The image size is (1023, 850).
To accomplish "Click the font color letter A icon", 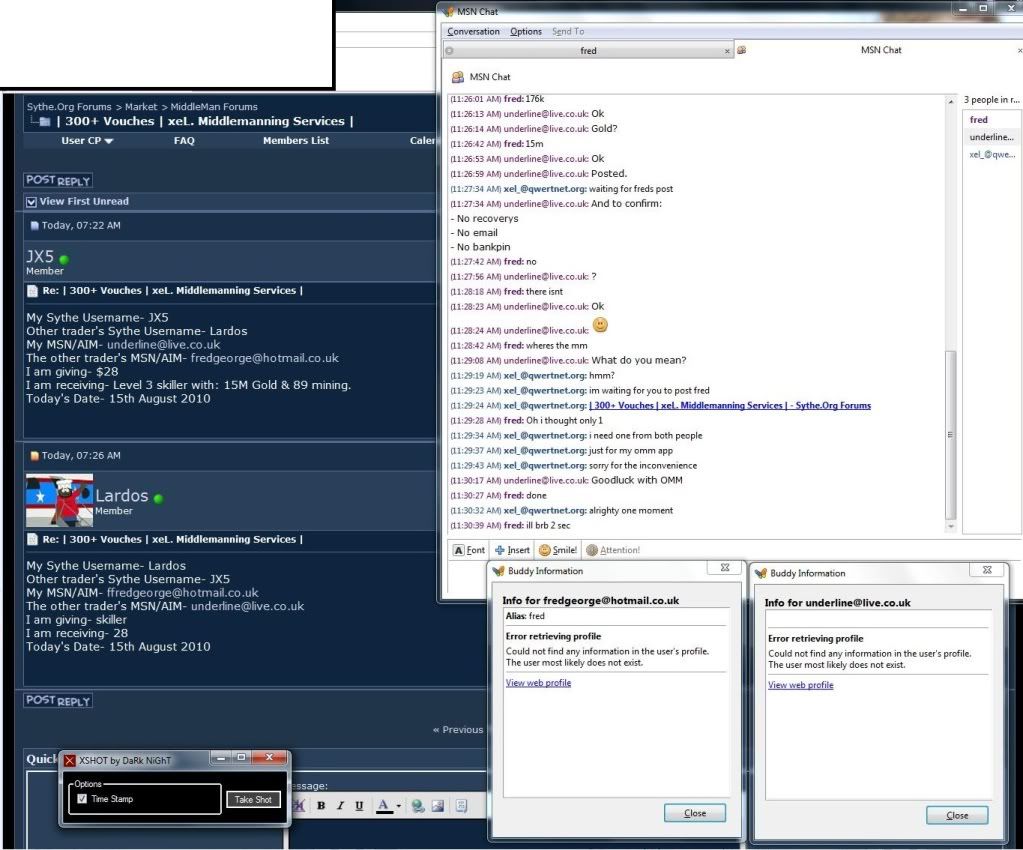I will click(x=384, y=806).
